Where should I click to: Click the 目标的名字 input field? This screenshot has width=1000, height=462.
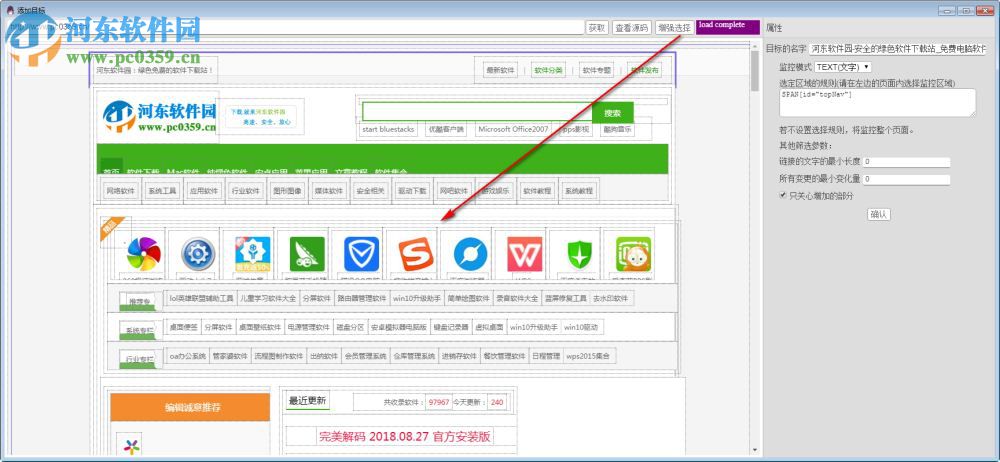897,49
